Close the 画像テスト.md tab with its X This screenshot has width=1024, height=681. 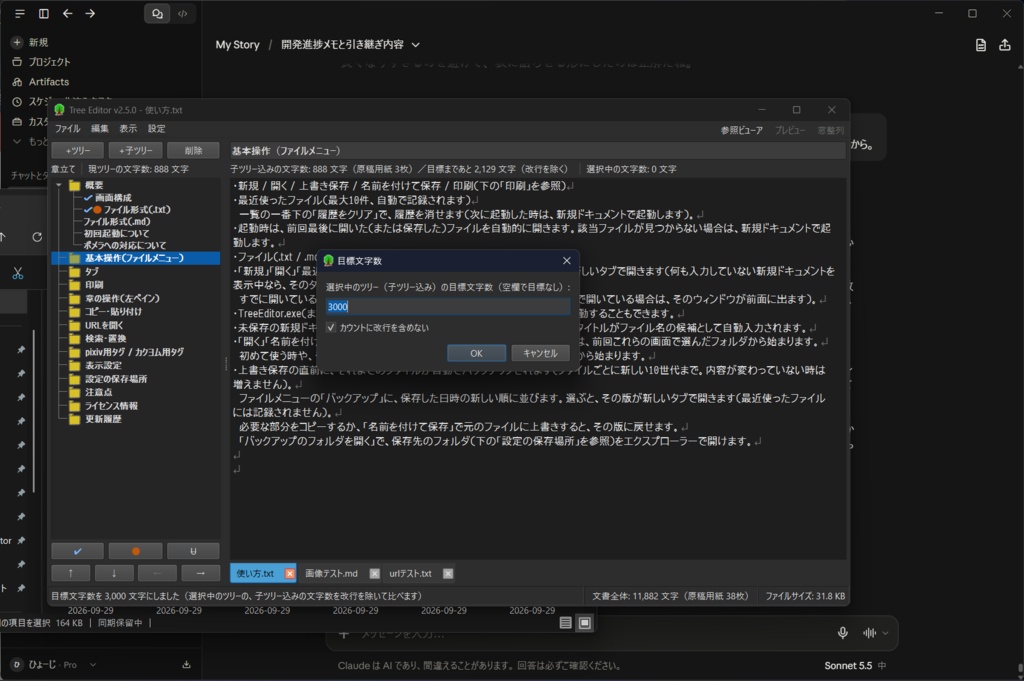tap(374, 573)
